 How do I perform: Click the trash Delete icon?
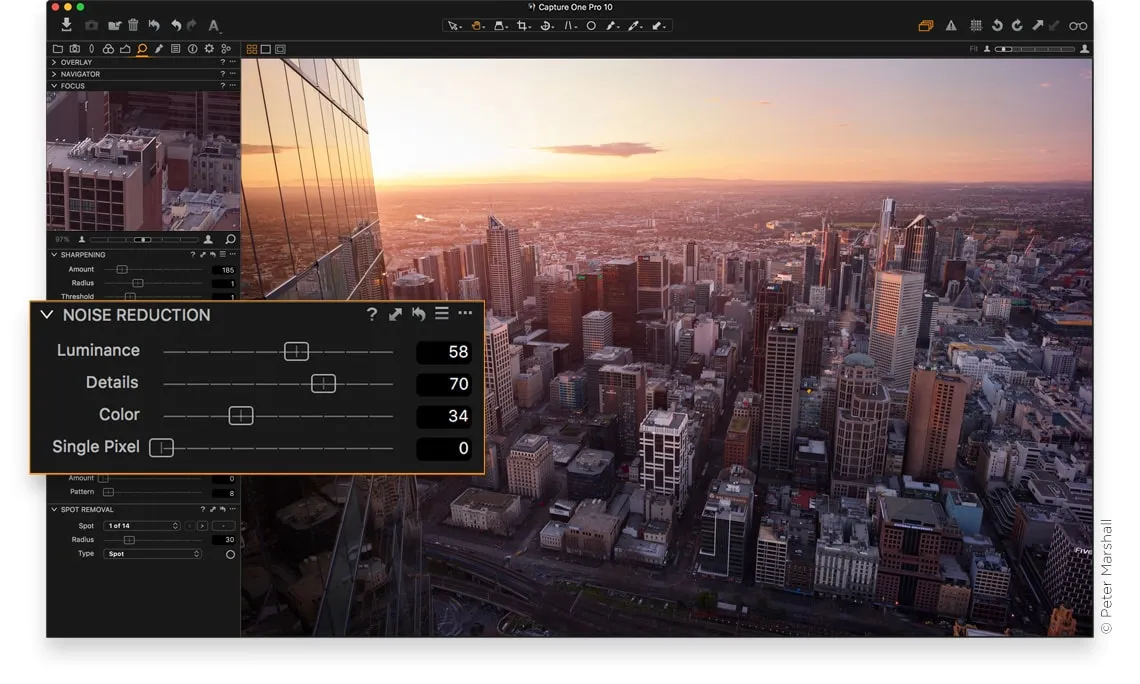[x=133, y=25]
